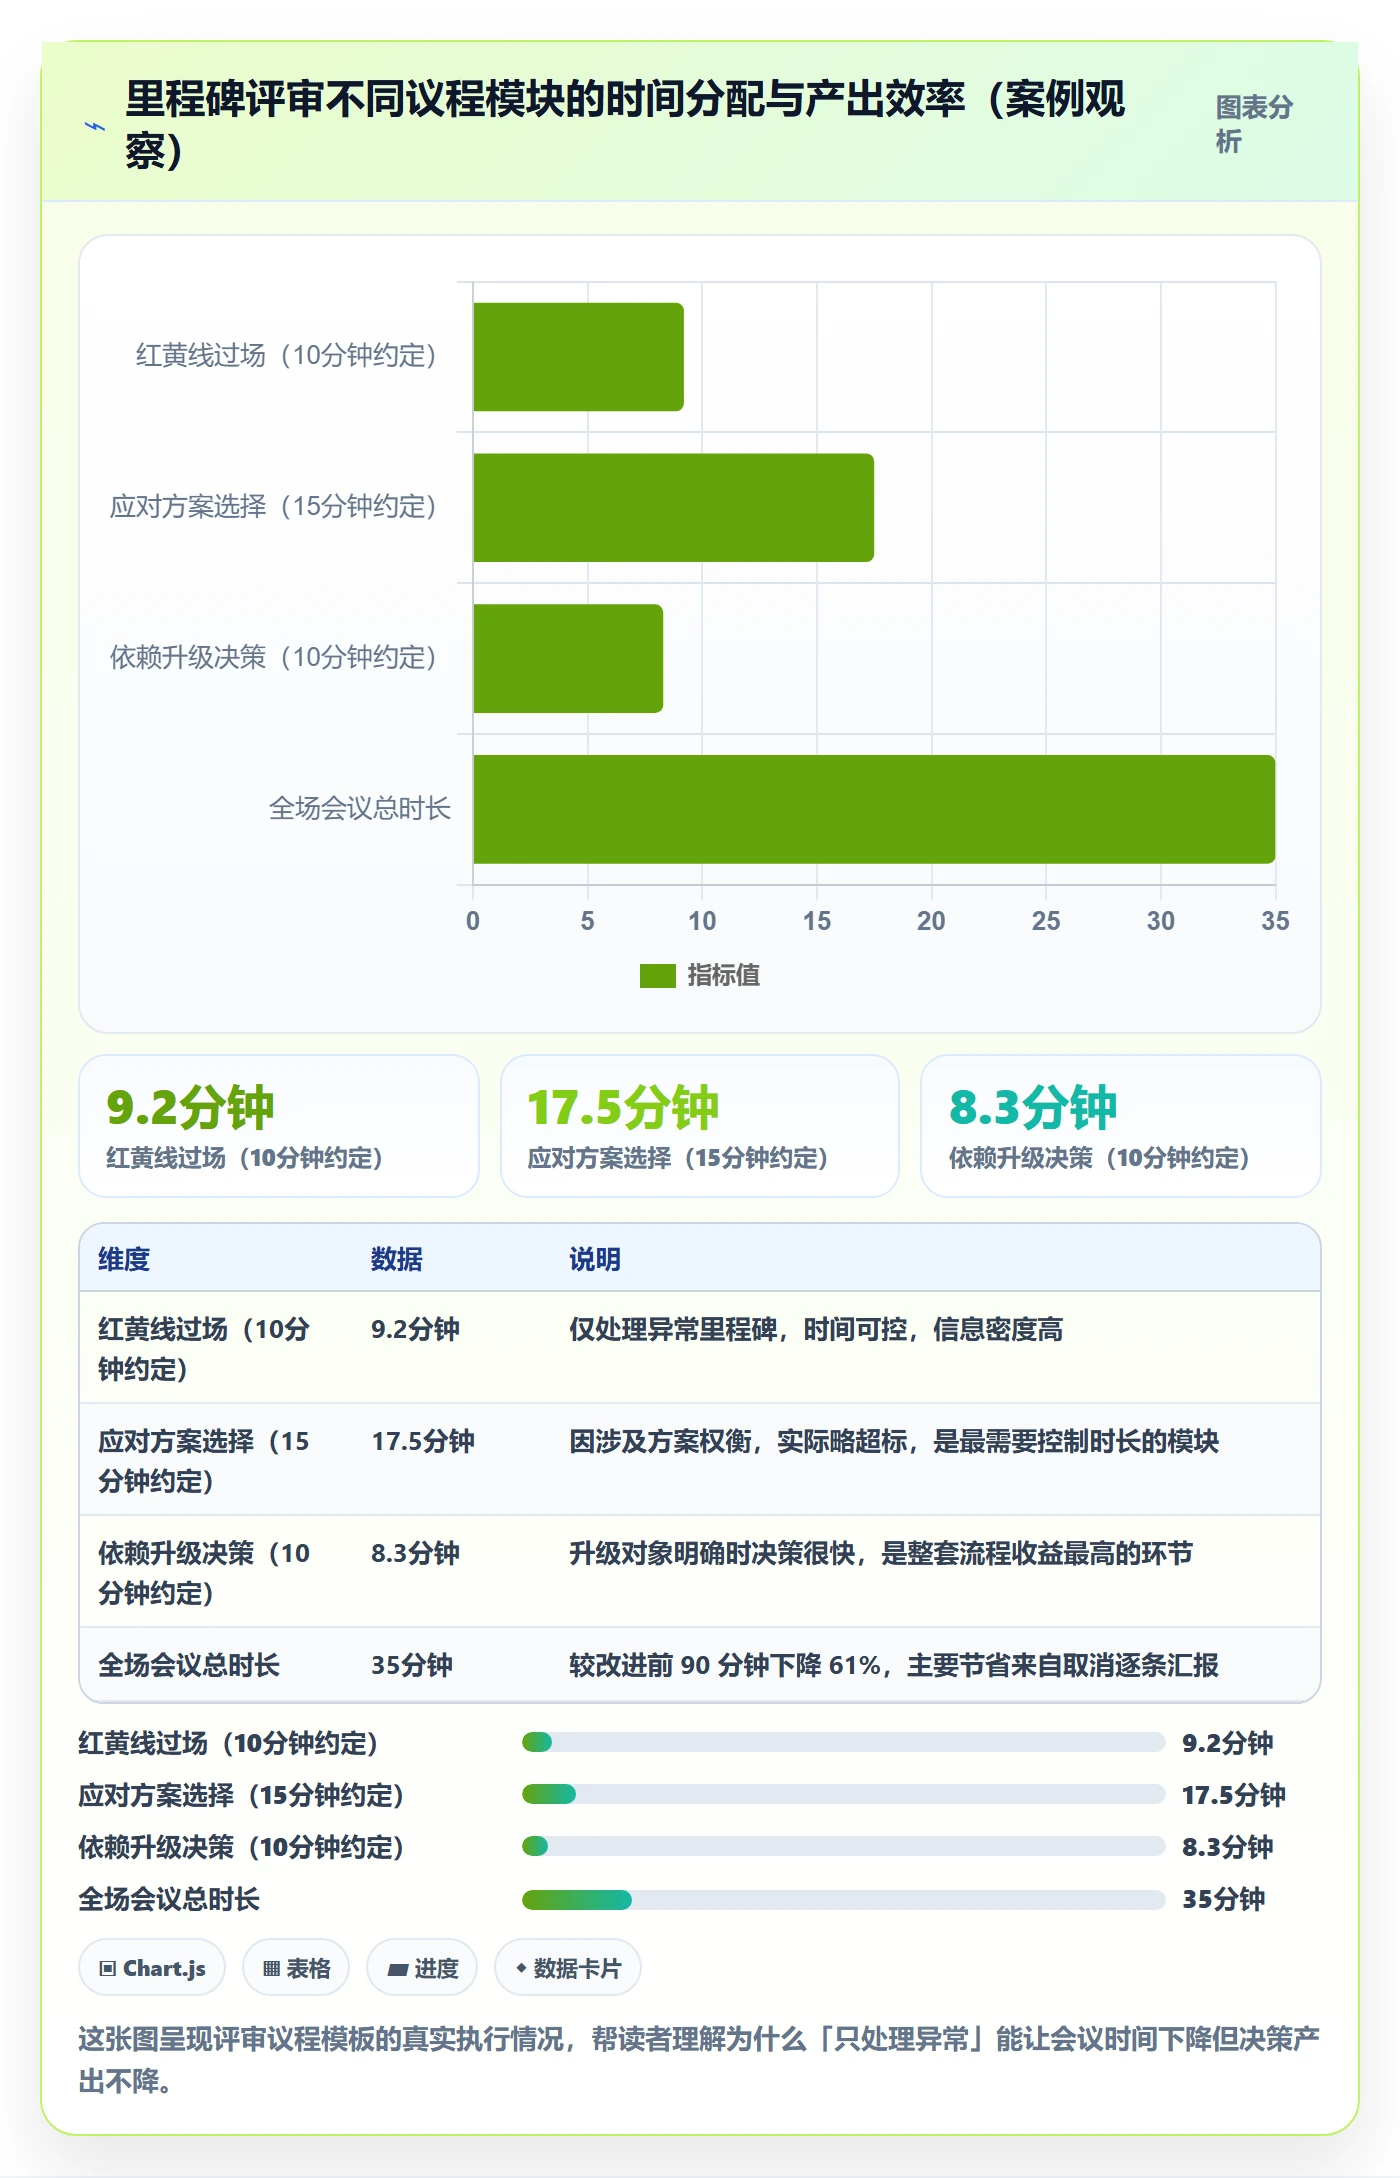The width and height of the screenshot is (1400, 2178).
Task: Select the "17.5分钟" cell in the table
Action: click(x=423, y=1441)
